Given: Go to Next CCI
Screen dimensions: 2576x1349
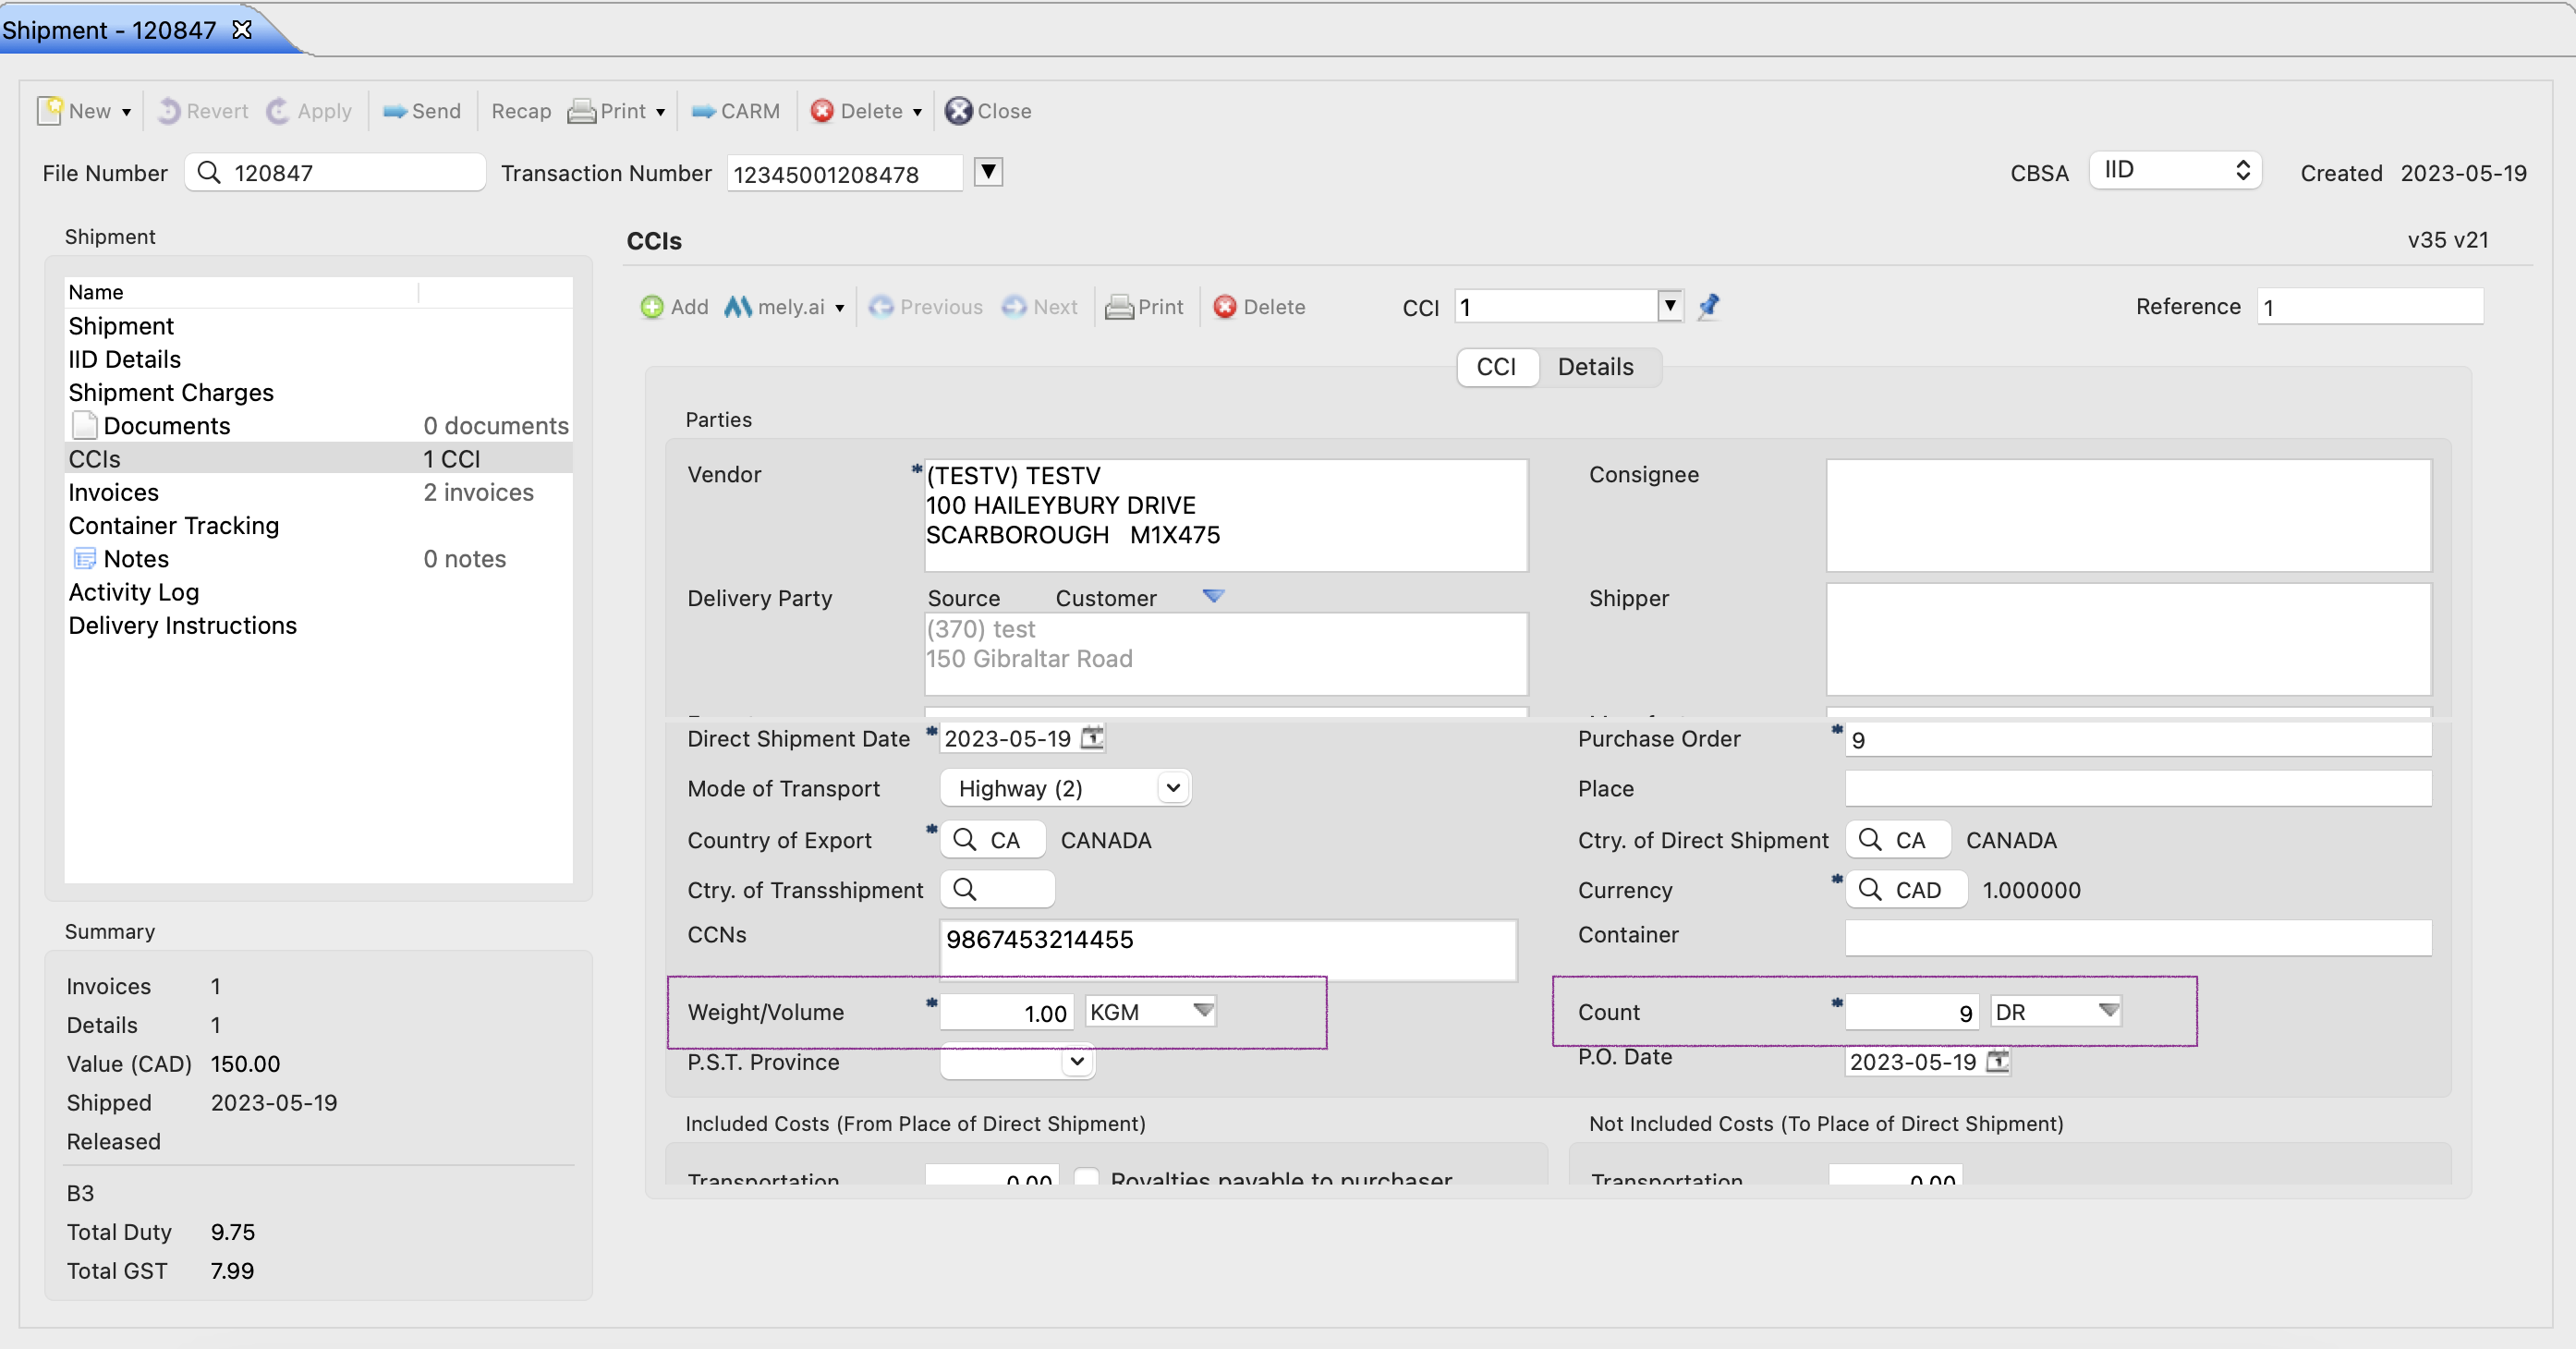Looking at the screenshot, I should [x=1040, y=307].
